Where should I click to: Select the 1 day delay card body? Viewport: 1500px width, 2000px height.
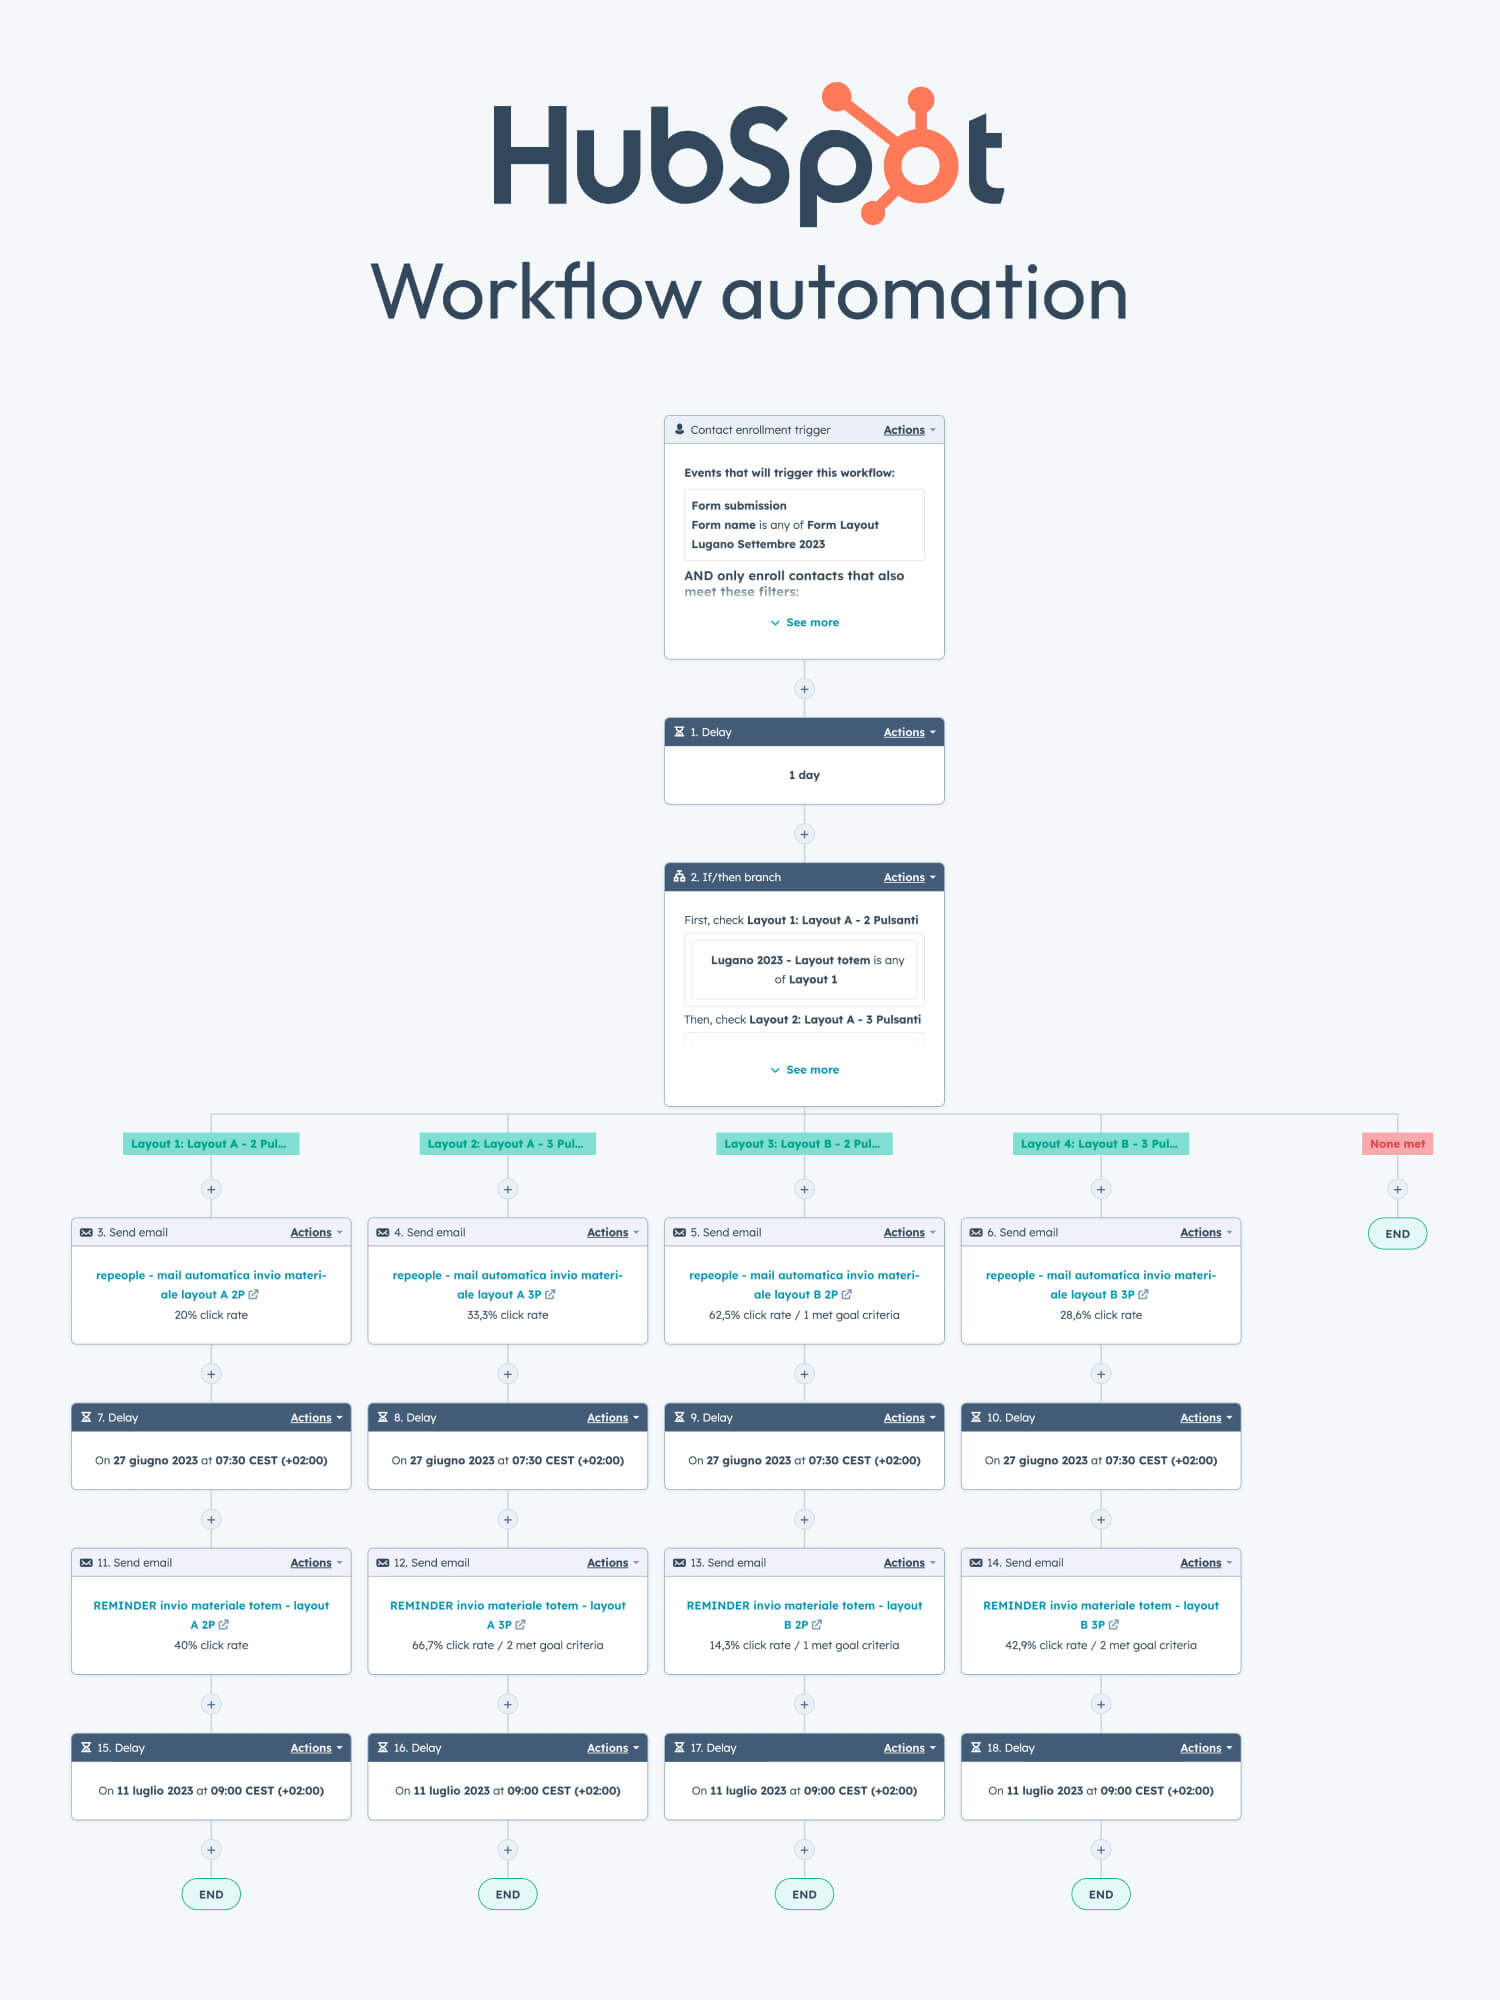tap(804, 775)
